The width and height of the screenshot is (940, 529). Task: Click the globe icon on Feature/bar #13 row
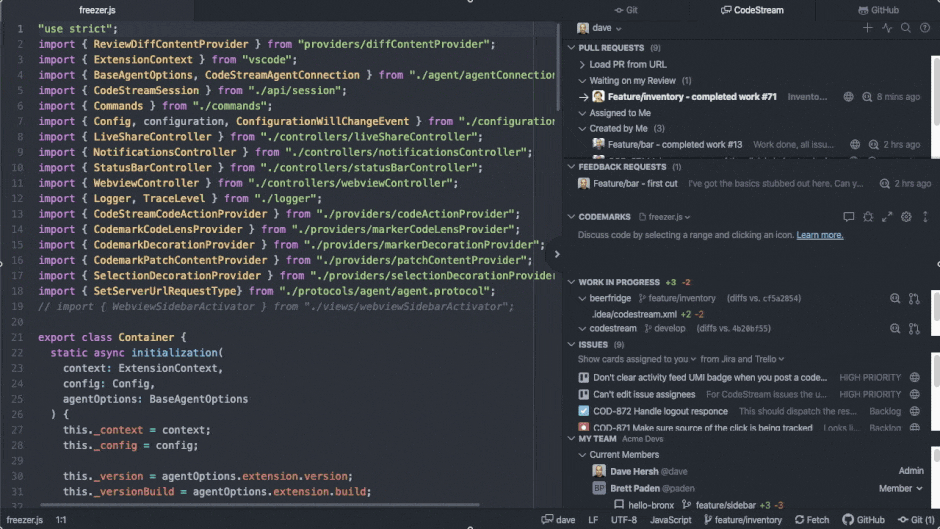click(x=855, y=145)
